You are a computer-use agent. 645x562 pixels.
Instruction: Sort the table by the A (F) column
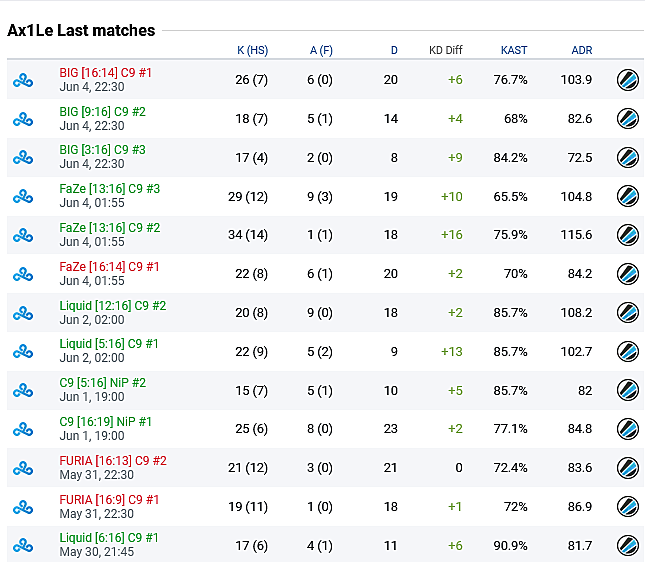(x=321, y=50)
